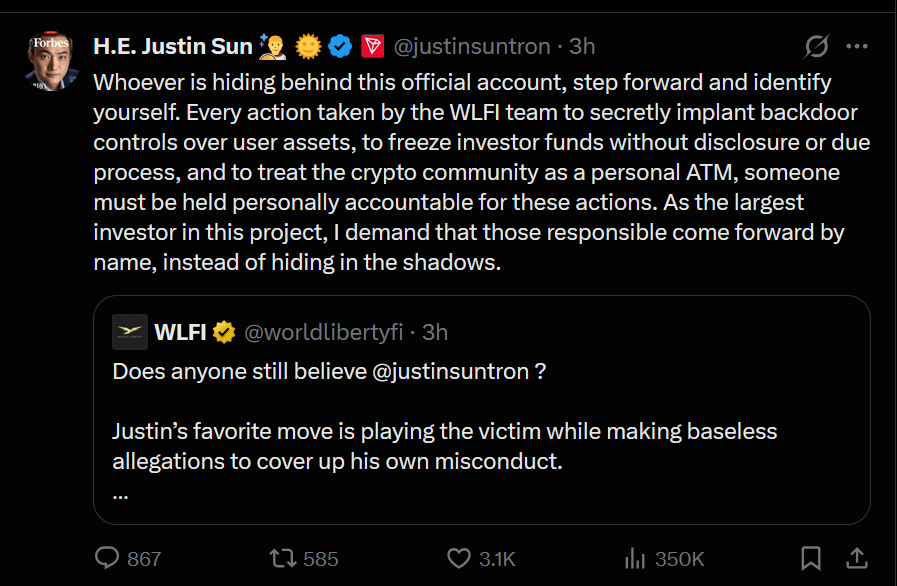Open the quoted WLFI tweet body
897x586 pixels.
444,432
